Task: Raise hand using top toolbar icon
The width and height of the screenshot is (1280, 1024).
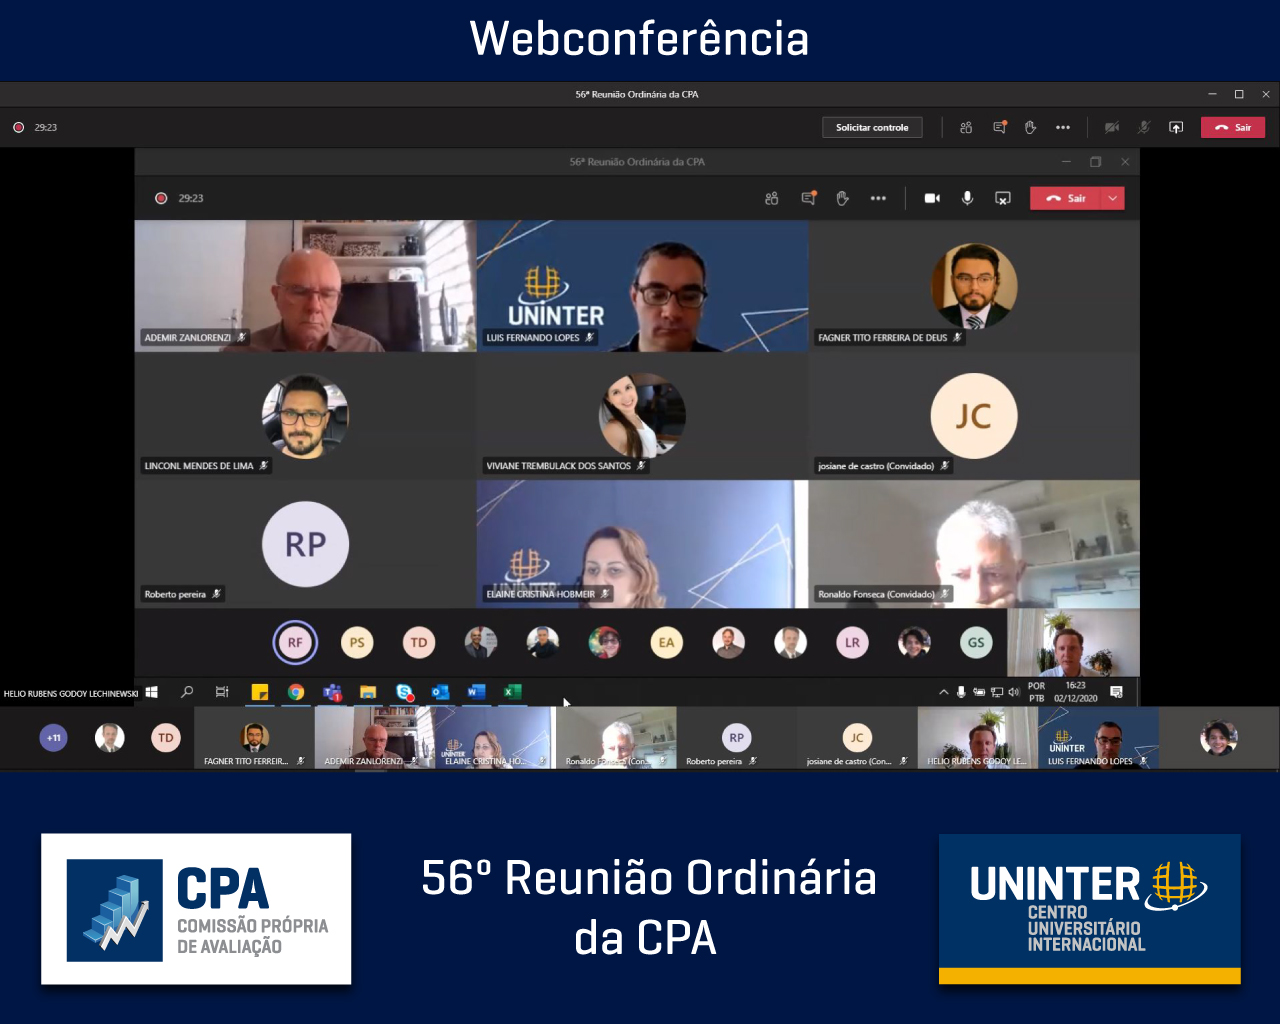Action: (1030, 127)
